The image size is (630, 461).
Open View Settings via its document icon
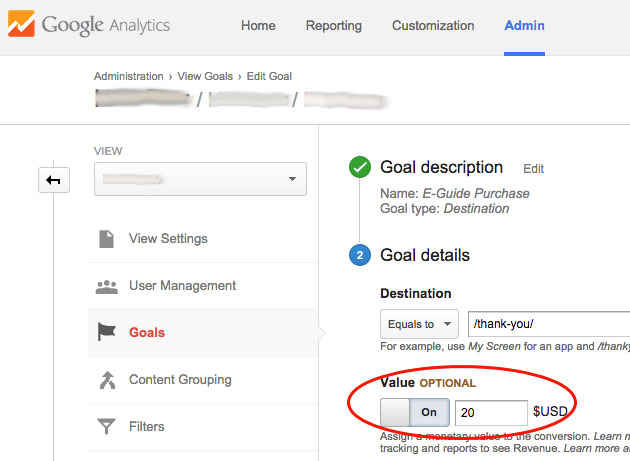click(106, 239)
